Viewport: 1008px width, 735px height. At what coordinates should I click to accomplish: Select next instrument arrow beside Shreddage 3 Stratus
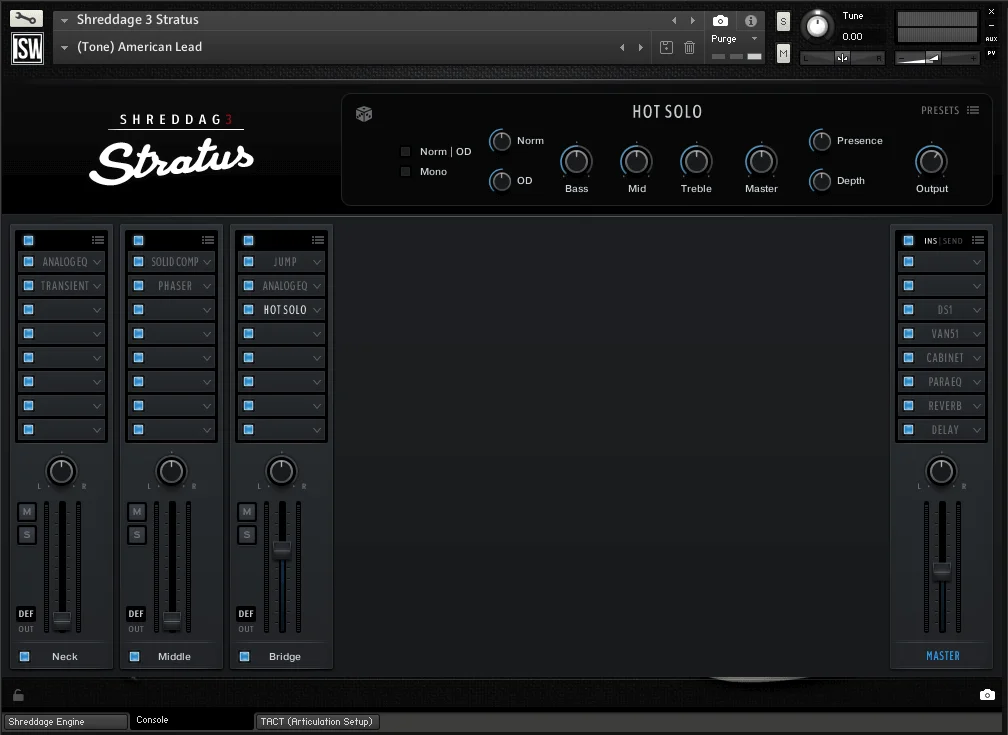tap(692, 21)
